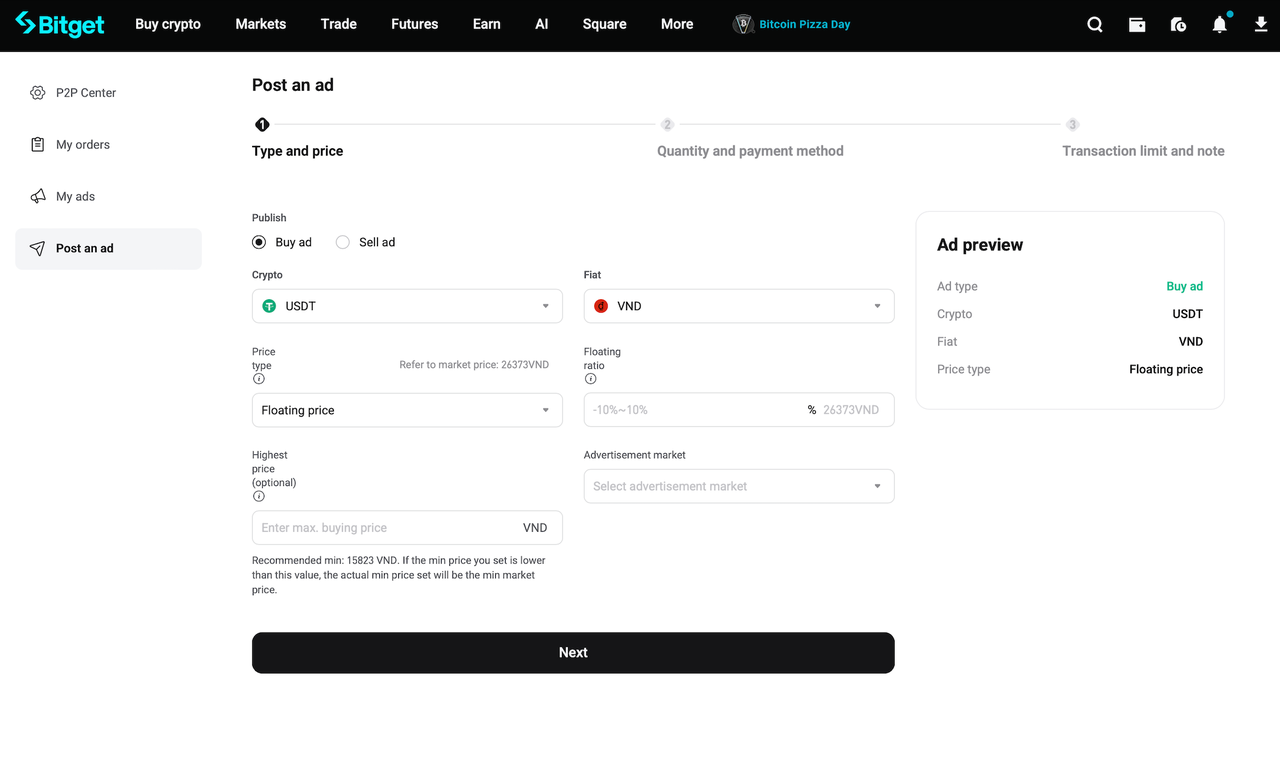Click the My orders clipboard icon
Viewport: 1280px width, 773px height.
click(x=38, y=145)
